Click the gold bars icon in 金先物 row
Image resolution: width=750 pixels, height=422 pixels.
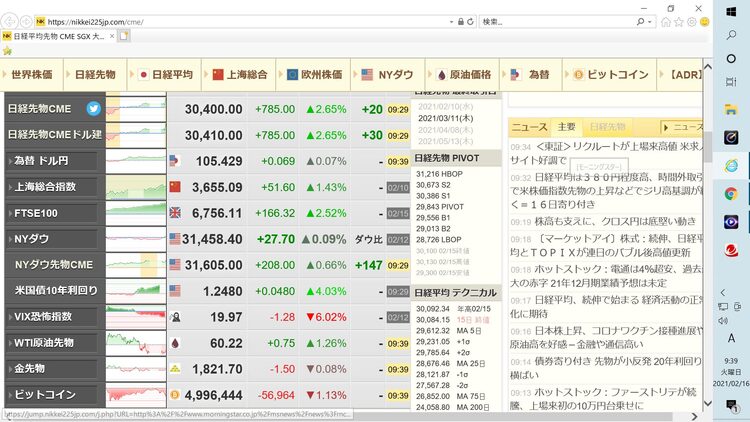tap(175, 369)
